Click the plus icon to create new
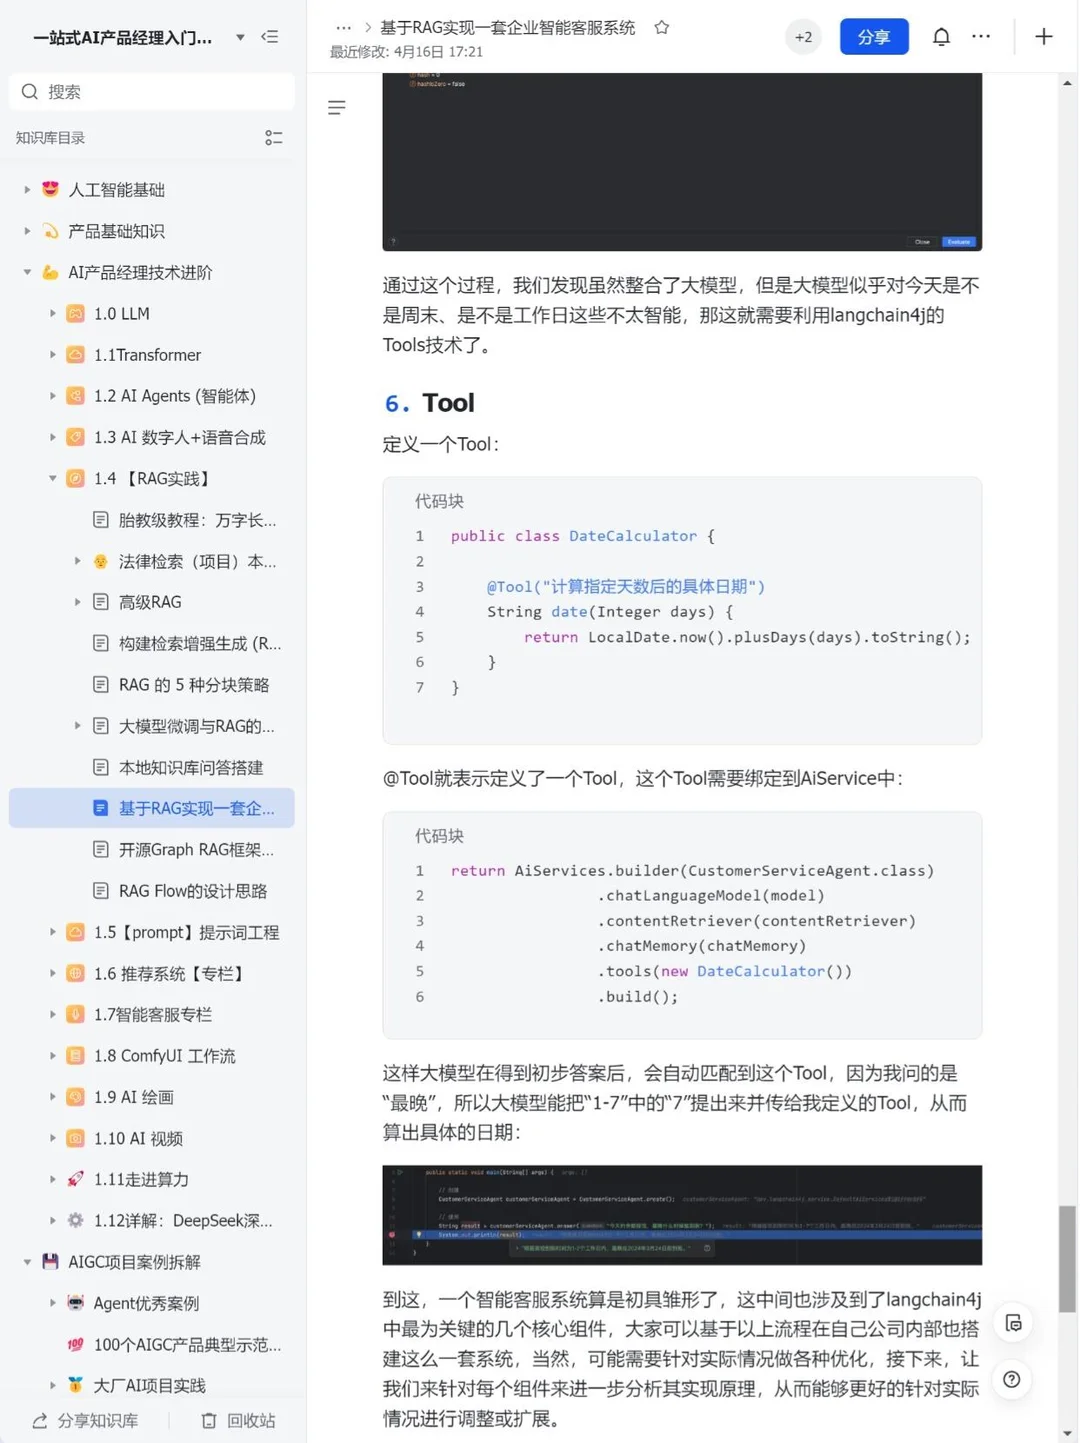Viewport: 1080px width, 1443px height. pos(1044,37)
